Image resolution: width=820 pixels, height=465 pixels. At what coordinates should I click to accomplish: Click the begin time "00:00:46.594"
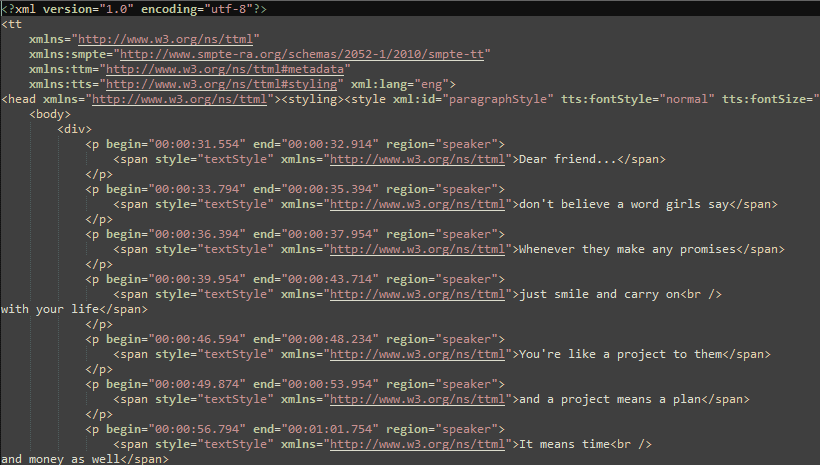pyautogui.click(x=197, y=339)
